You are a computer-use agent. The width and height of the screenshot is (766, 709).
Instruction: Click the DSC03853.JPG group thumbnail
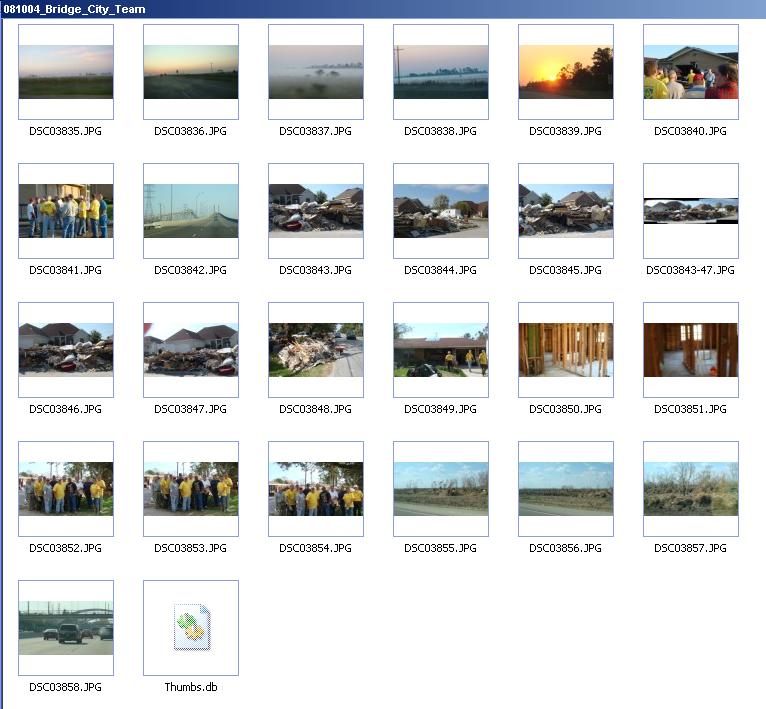(x=191, y=489)
